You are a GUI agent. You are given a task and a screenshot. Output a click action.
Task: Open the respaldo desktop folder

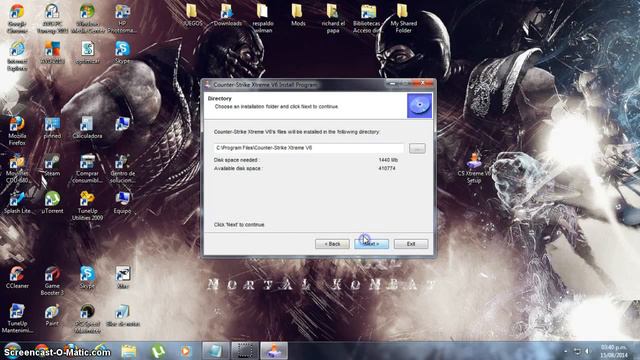pyautogui.click(x=263, y=18)
